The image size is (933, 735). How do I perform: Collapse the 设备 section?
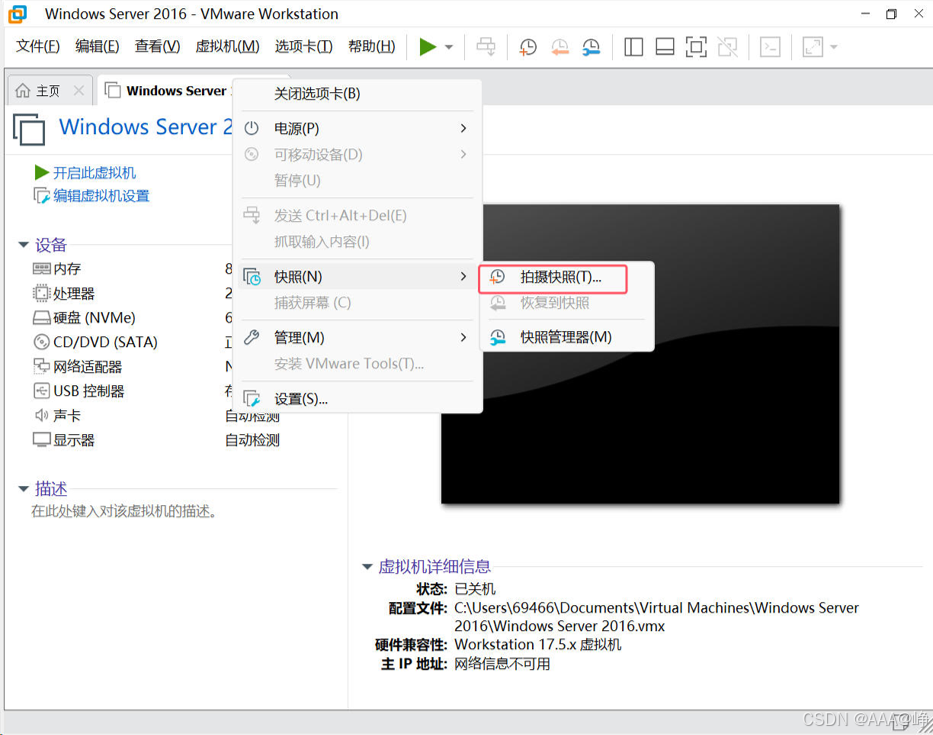[x=24, y=245]
